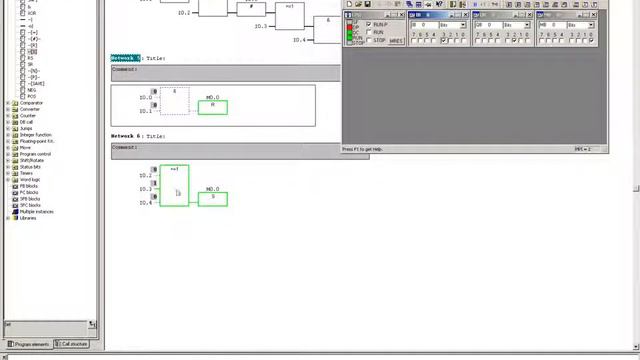
Task: Click the Open file icon in PLCSIM toolbar
Action: pos(358,4)
